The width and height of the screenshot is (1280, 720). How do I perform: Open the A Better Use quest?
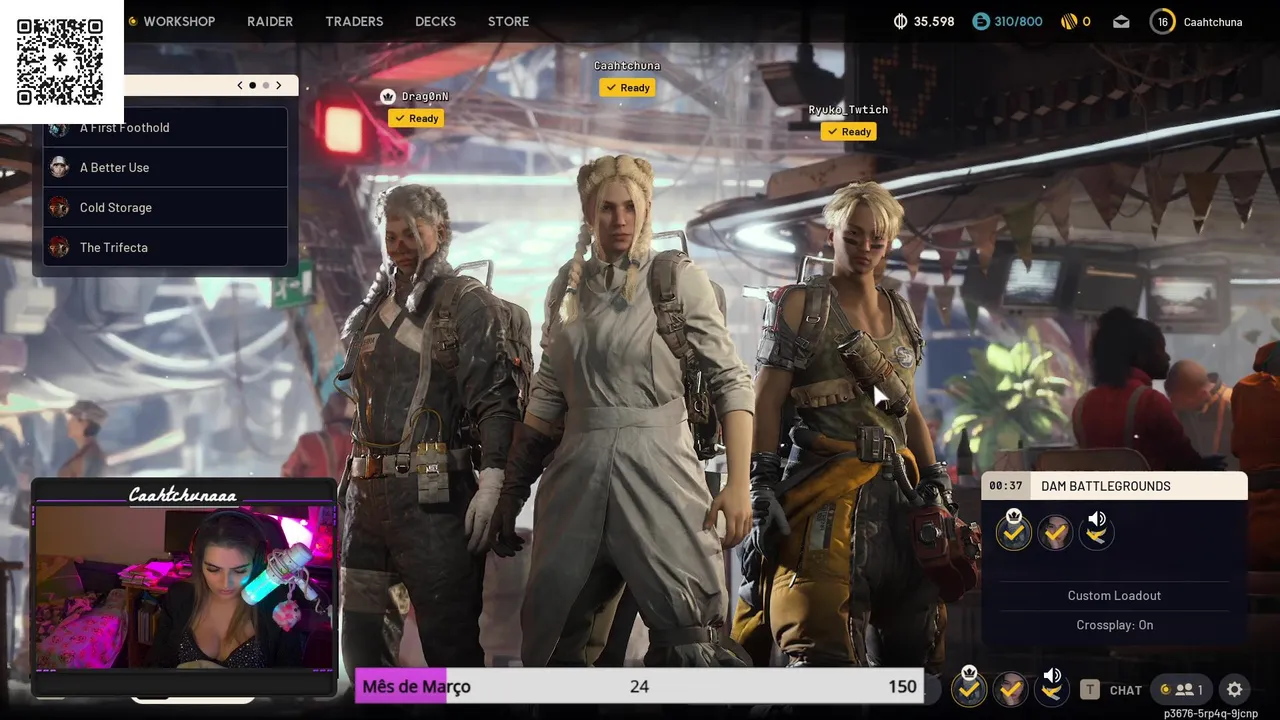[165, 167]
